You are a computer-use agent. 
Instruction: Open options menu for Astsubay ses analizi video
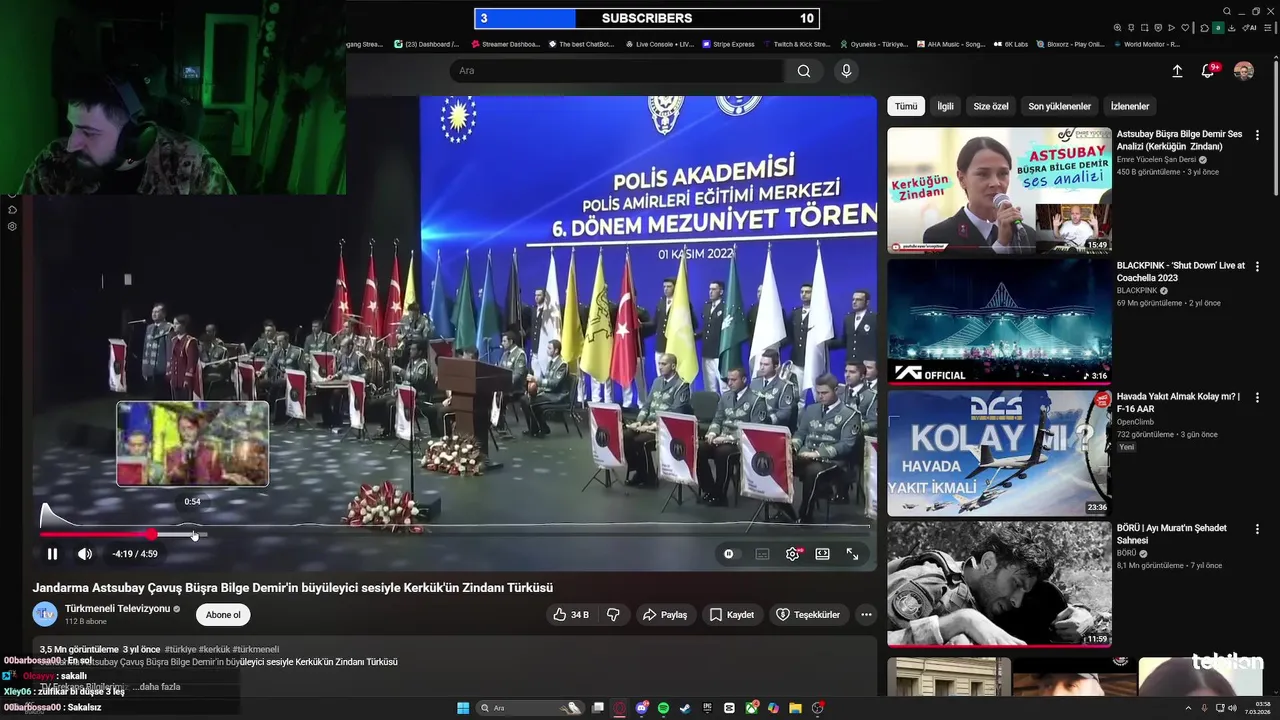pos(1257,135)
